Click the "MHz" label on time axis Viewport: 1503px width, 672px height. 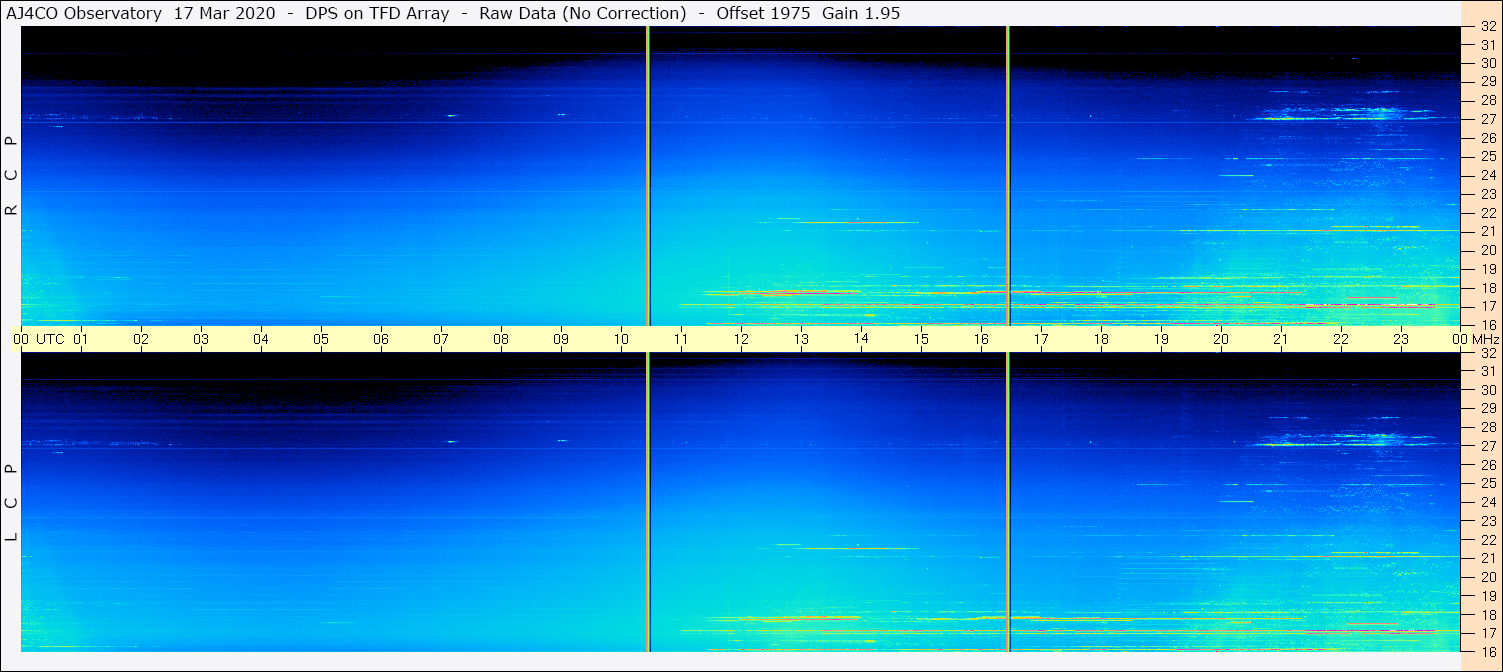point(1485,339)
